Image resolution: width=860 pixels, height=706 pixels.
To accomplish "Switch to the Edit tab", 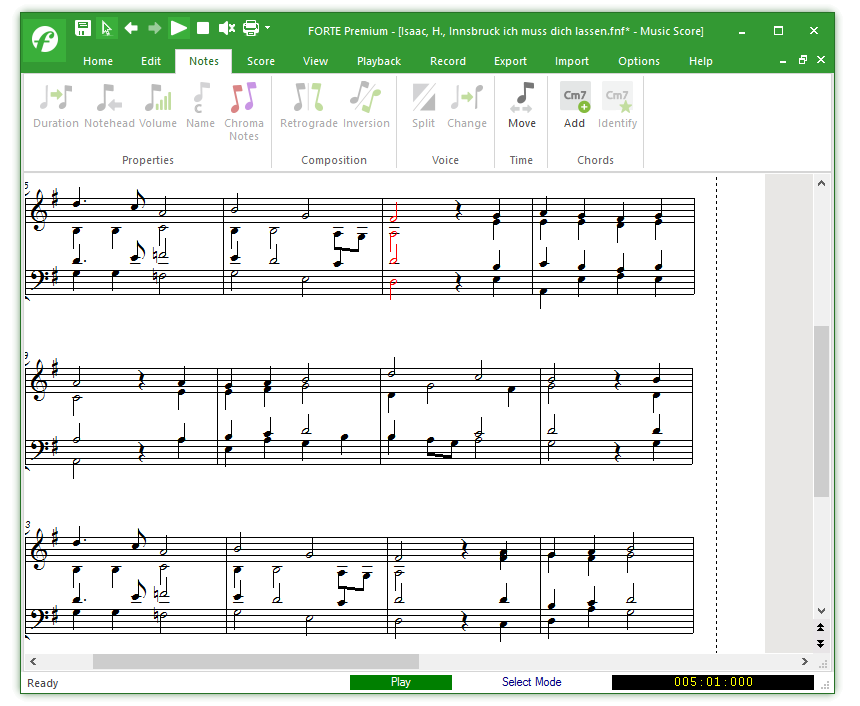I will pos(151,61).
